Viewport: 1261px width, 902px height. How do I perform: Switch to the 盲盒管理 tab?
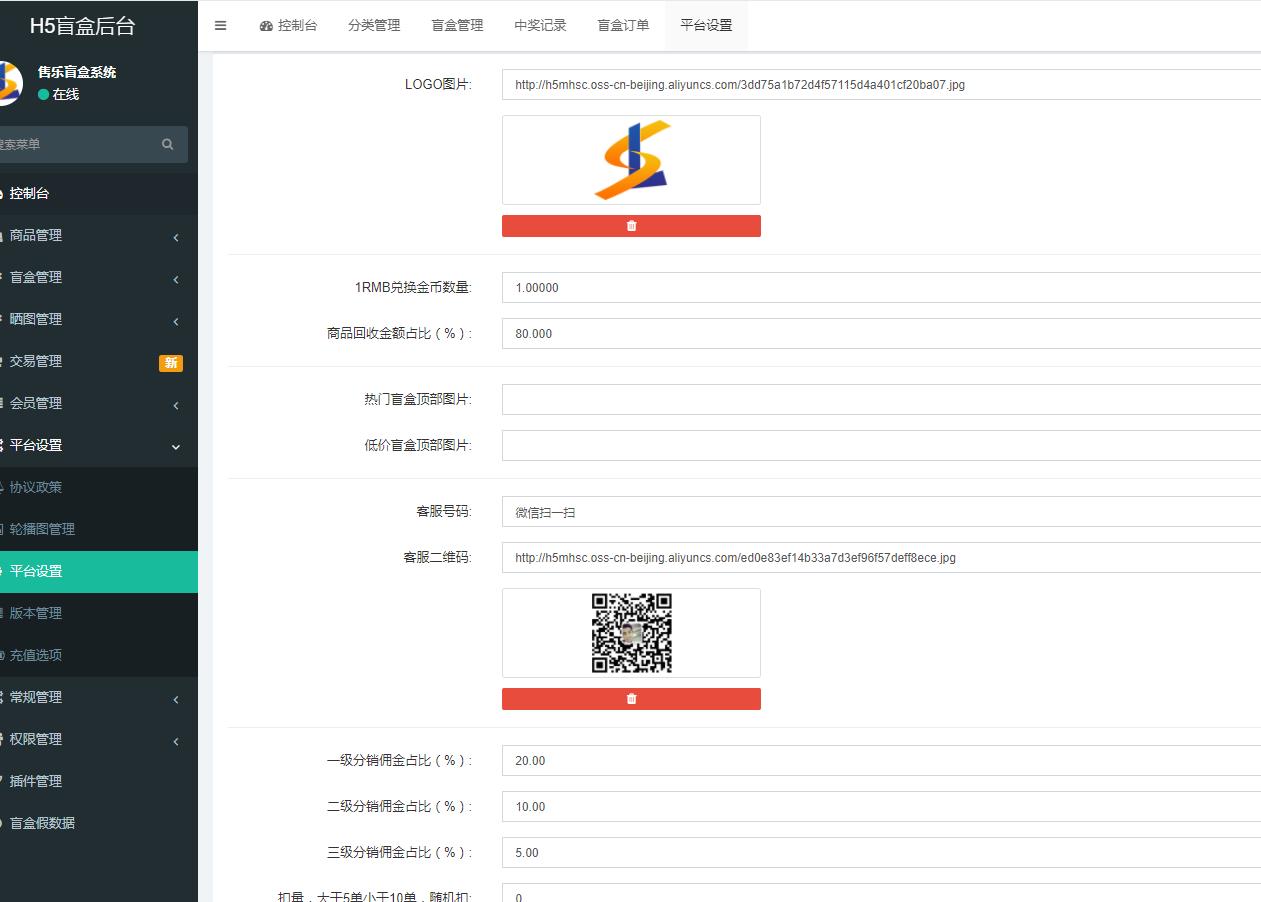click(457, 26)
